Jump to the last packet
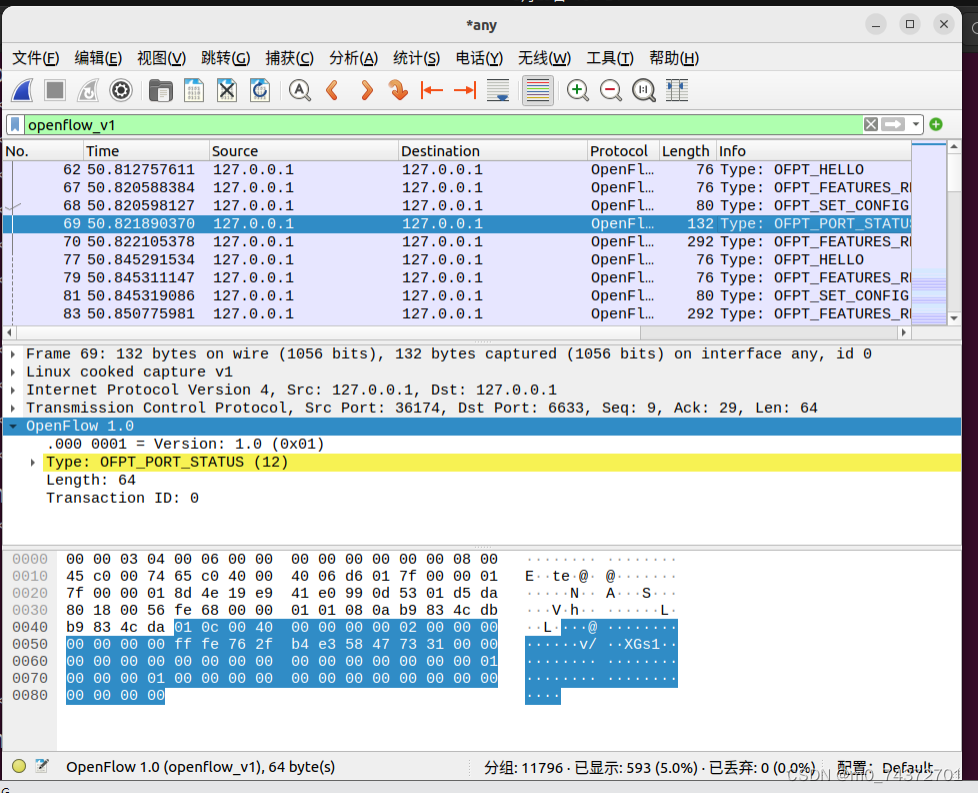This screenshot has height=793, width=978. pyautogui.click(x=464, y=90)
